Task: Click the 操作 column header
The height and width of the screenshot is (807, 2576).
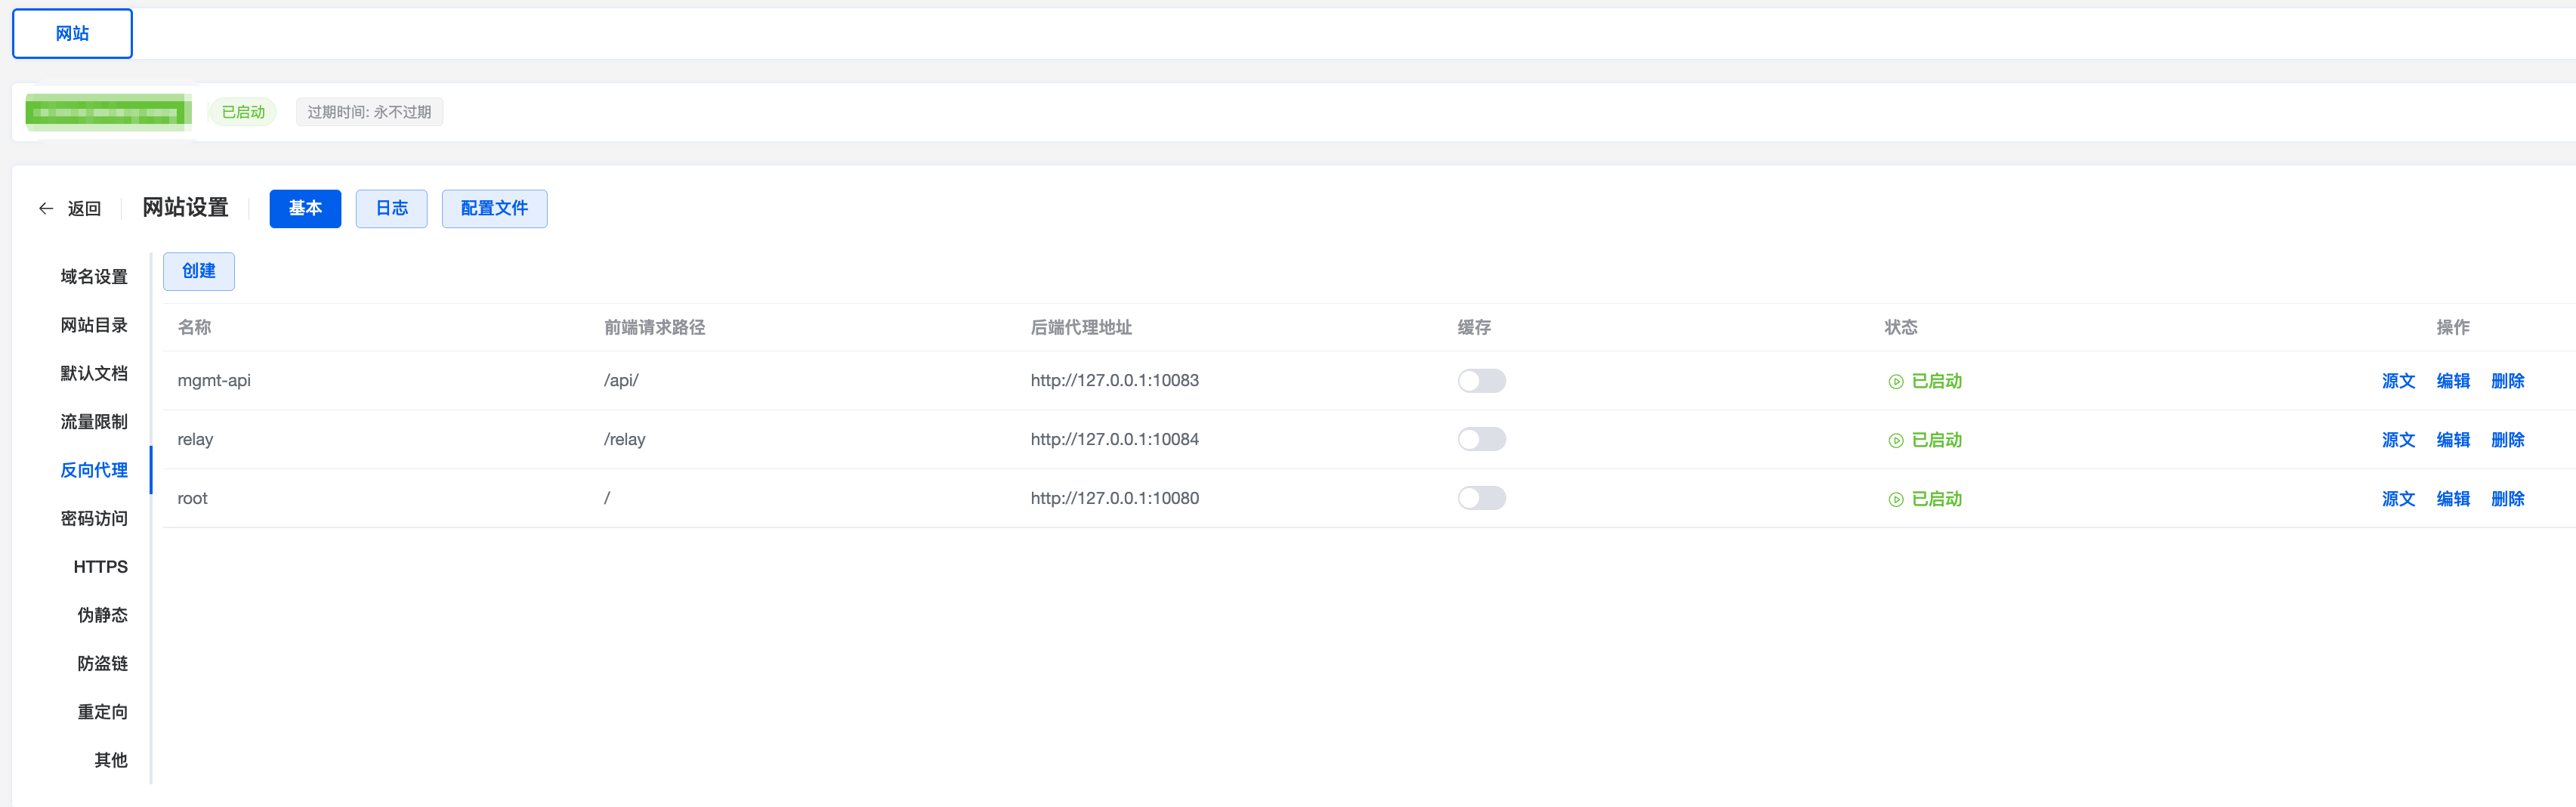Action: pyautogui.click(x=2453, y=327)
